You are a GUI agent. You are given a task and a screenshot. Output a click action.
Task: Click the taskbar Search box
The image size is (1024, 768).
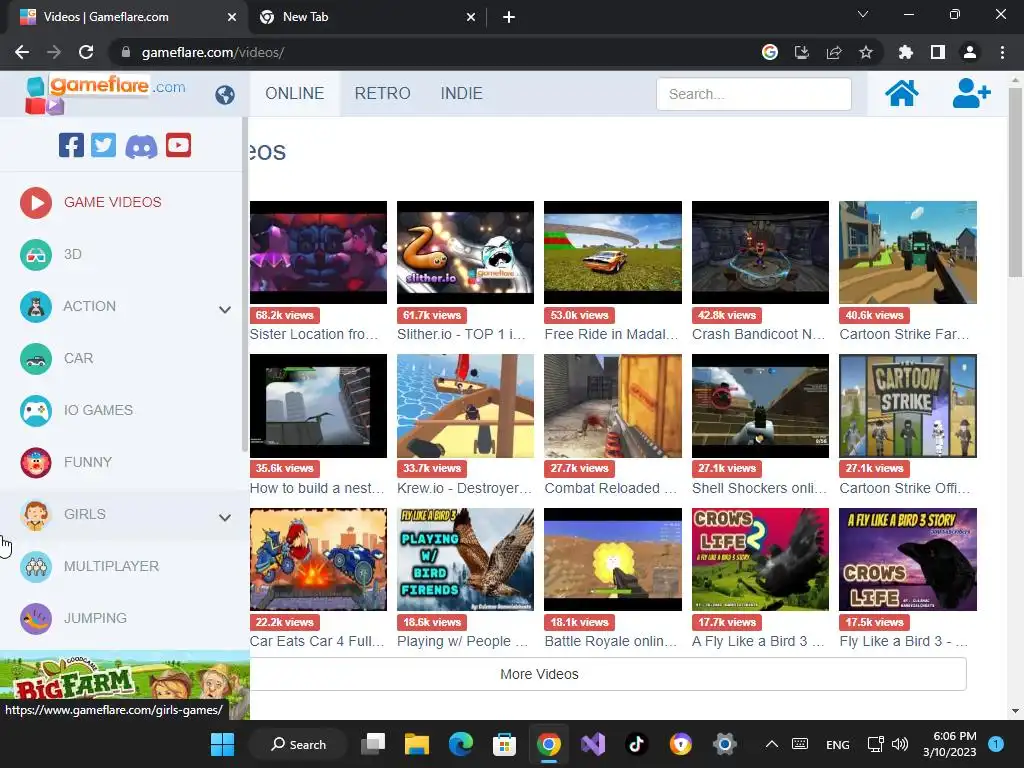[x=298, y=744]
